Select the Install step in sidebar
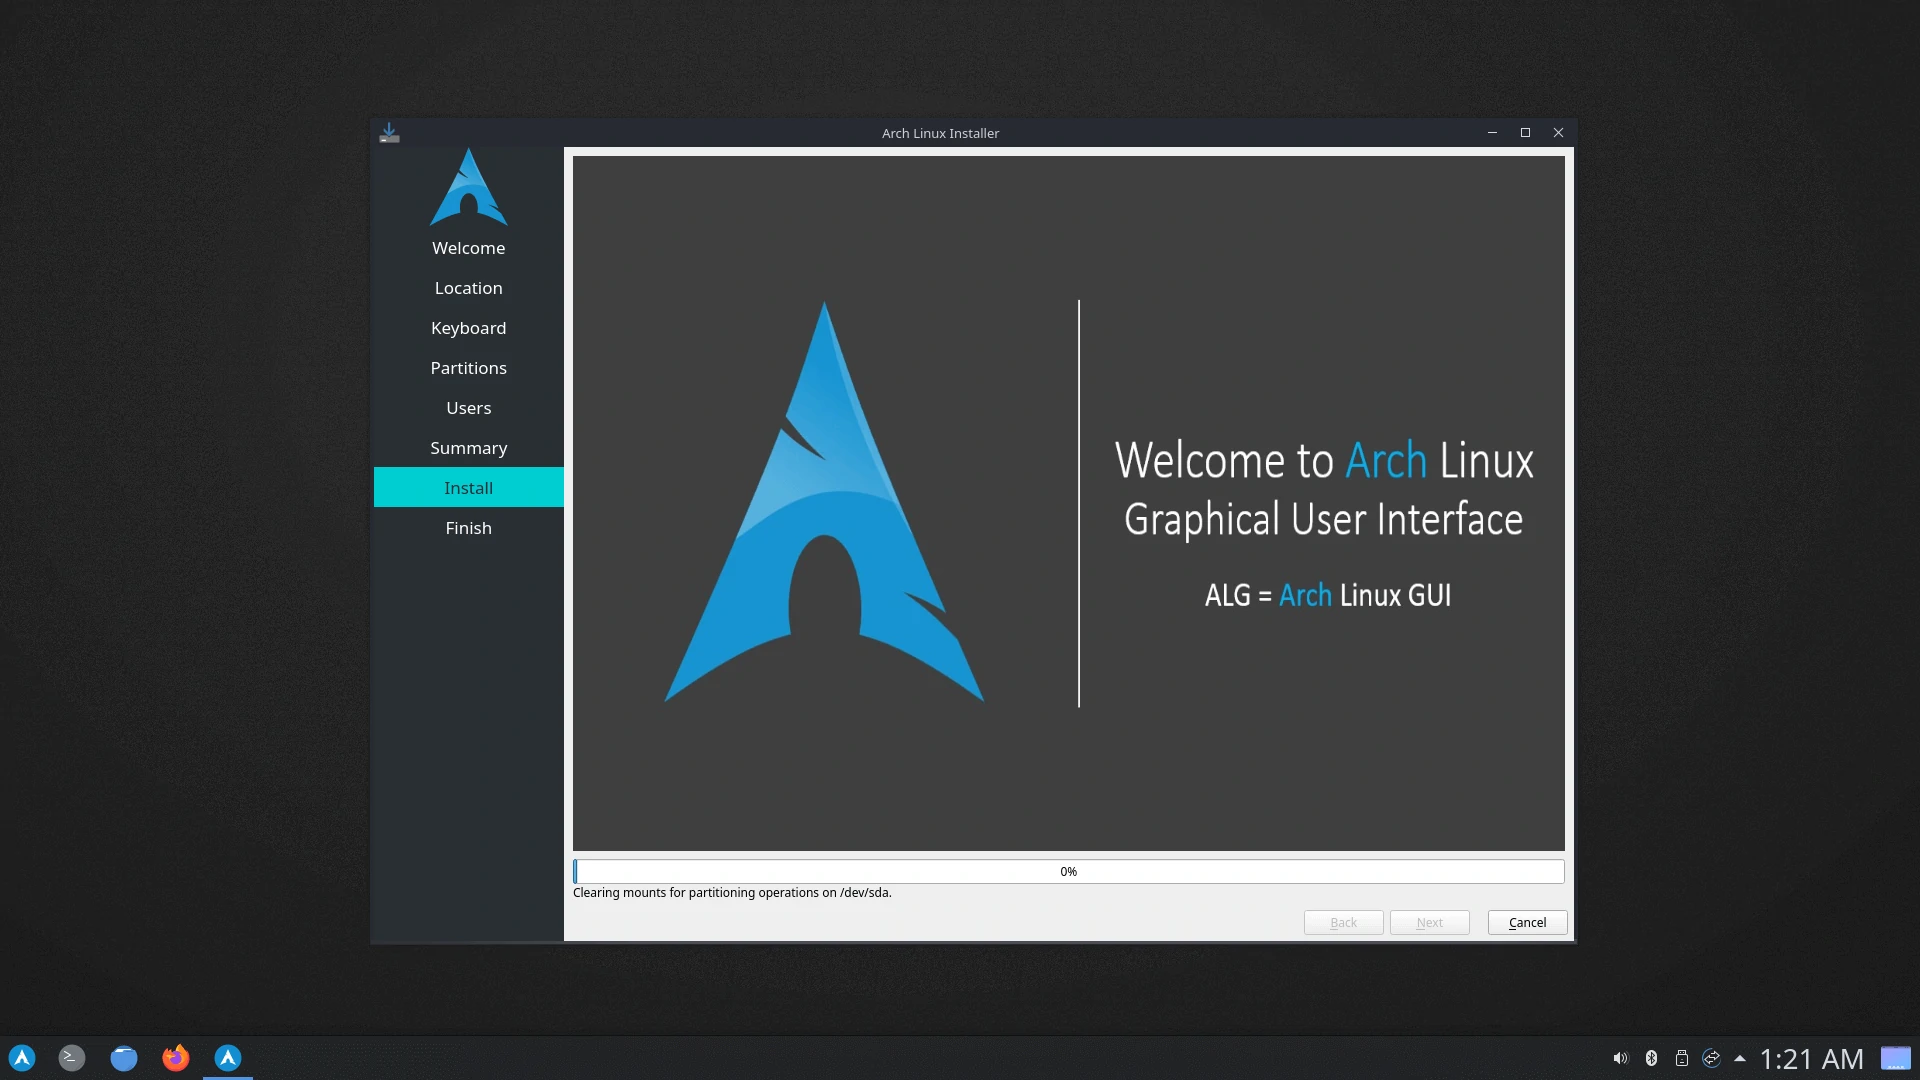The height and width of the screenshot is (1080, 1920). coord(468,488)
